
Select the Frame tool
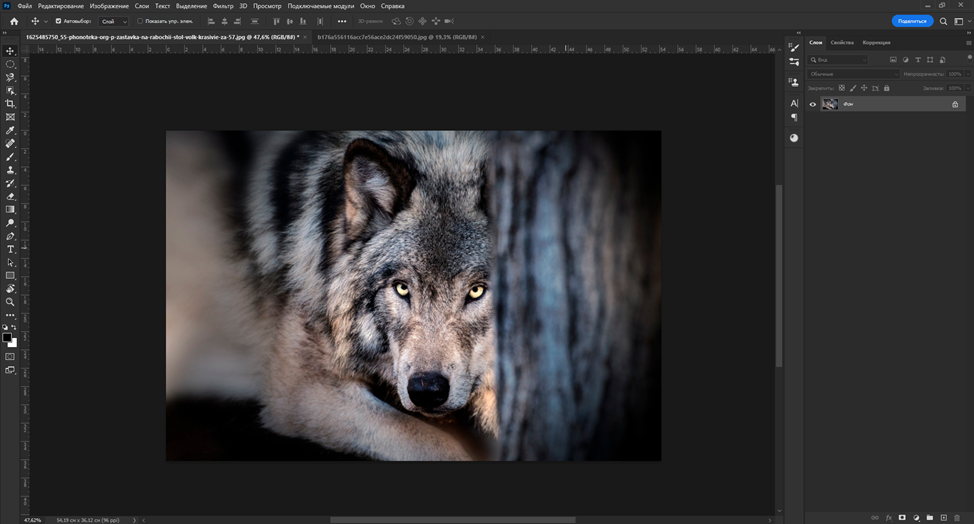(x=10, y=117)
